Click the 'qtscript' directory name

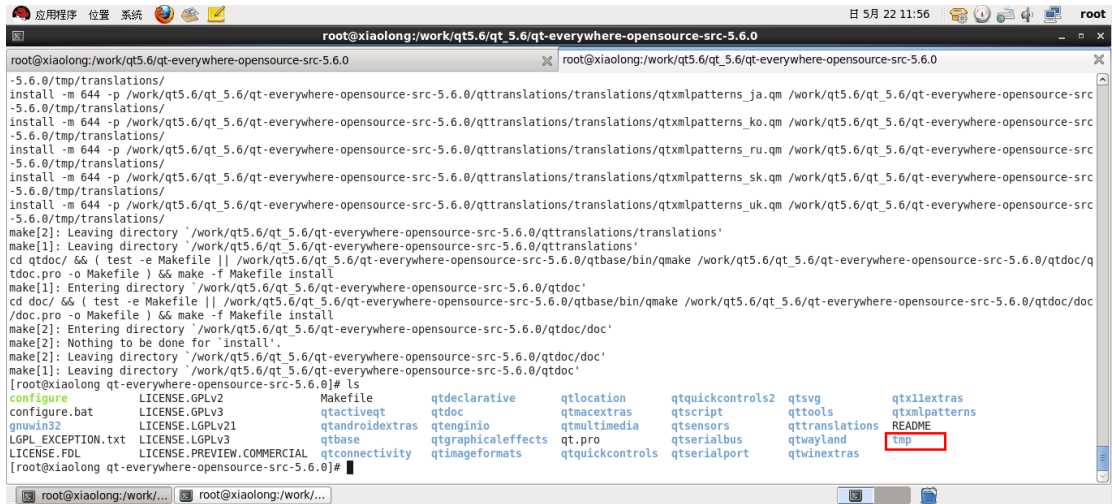click(x=696, y=412)
